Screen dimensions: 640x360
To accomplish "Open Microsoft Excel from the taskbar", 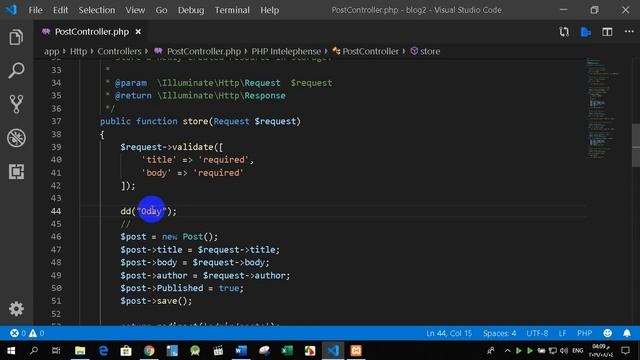I will [287, 351].
